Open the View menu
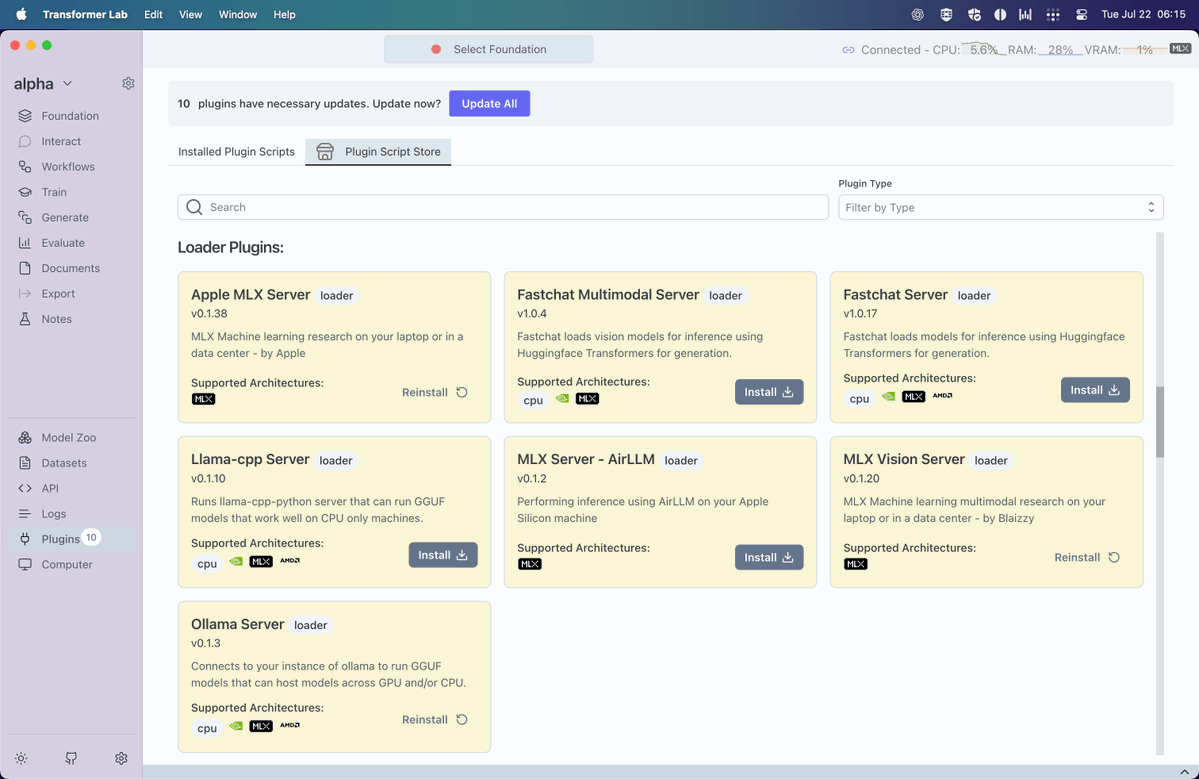Viewport: 1199px width, 779px height. [x=190, y=15]
